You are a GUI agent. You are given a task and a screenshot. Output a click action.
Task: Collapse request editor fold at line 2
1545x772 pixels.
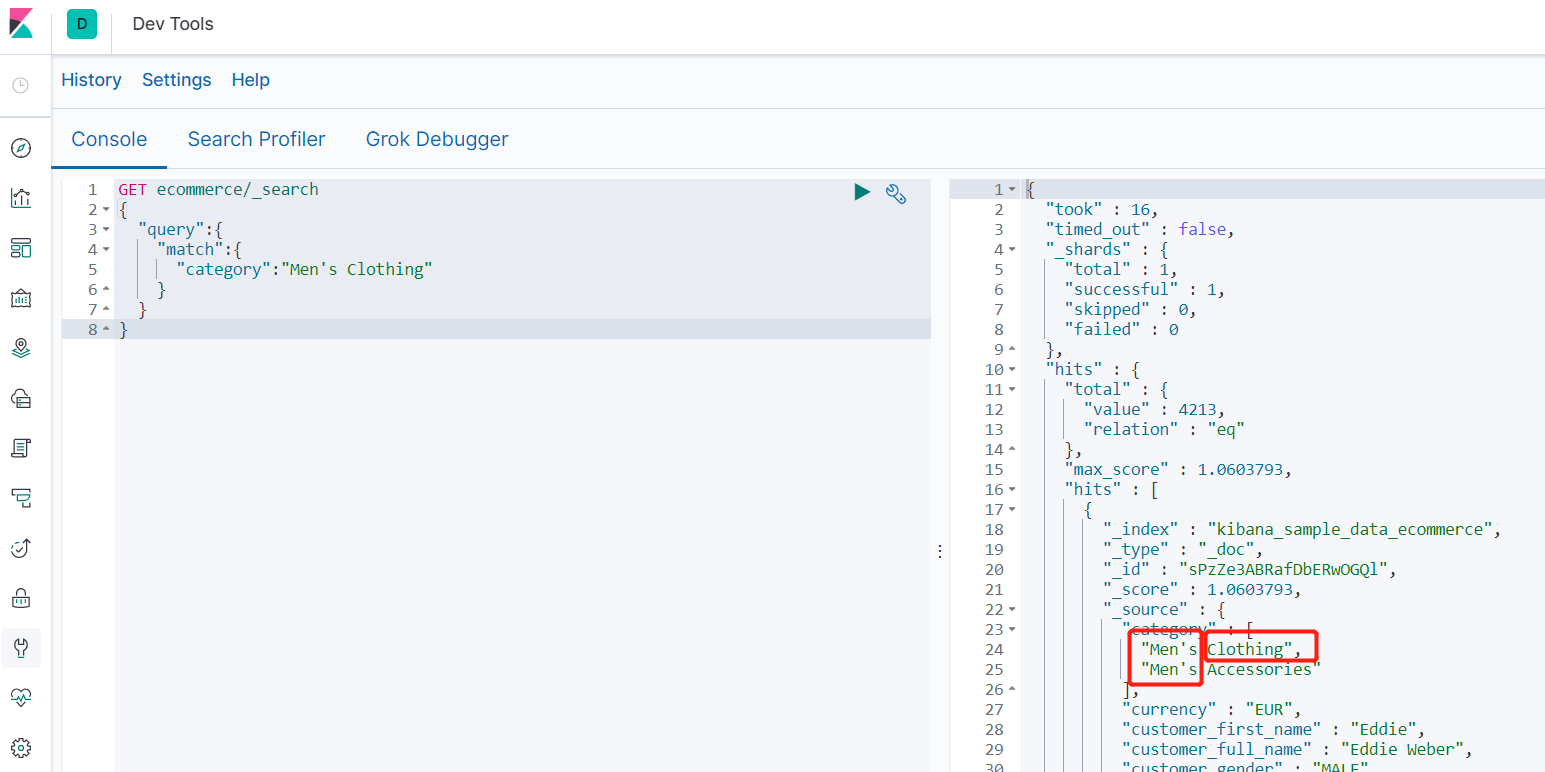point(106,210)
